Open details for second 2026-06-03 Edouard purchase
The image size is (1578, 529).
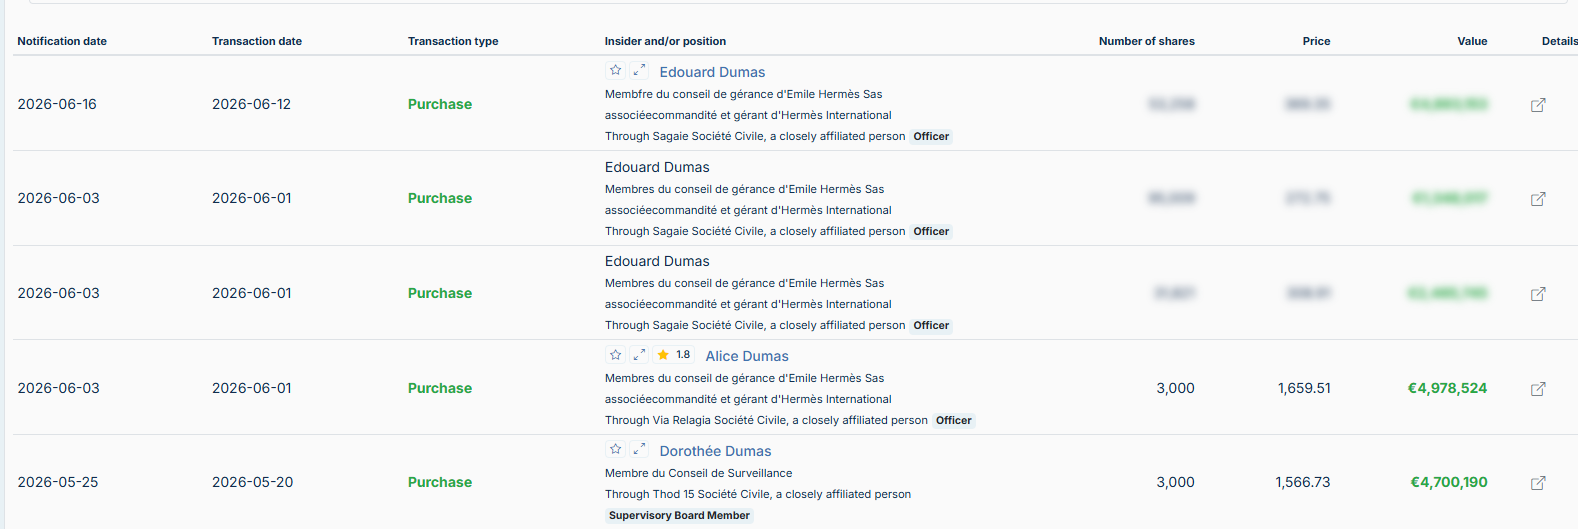1538,294
